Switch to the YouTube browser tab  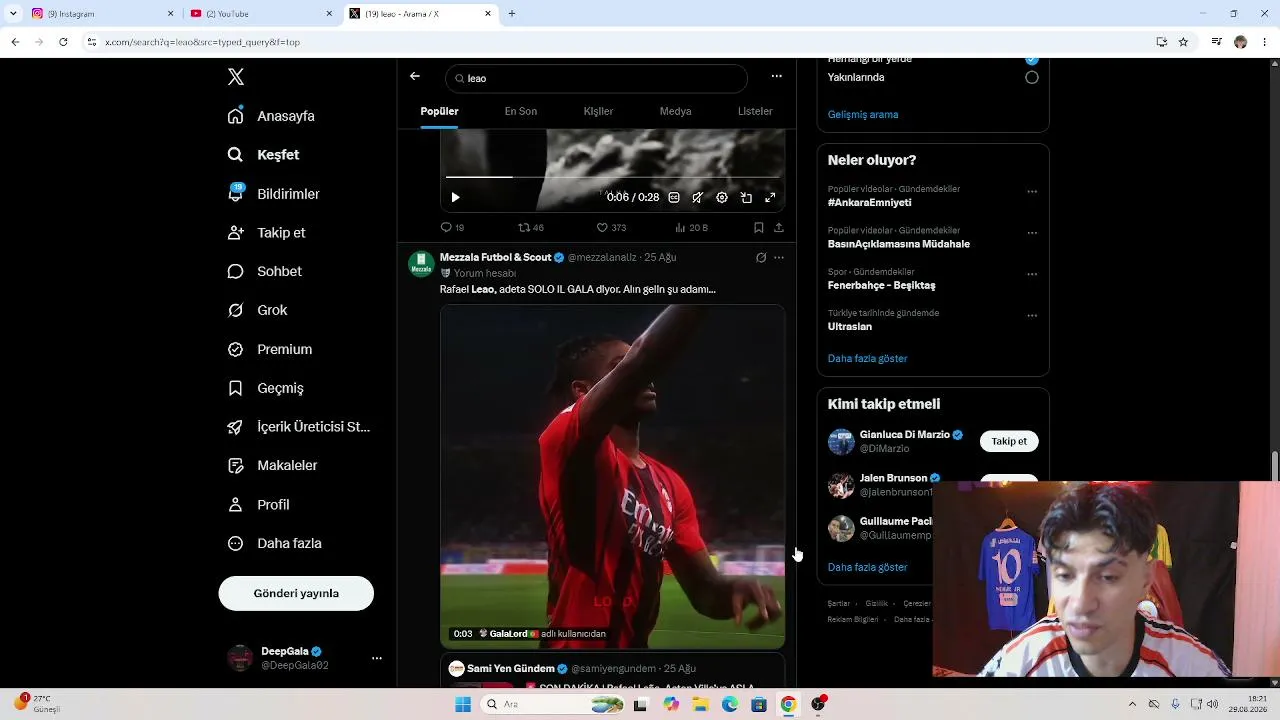(260, 14)
